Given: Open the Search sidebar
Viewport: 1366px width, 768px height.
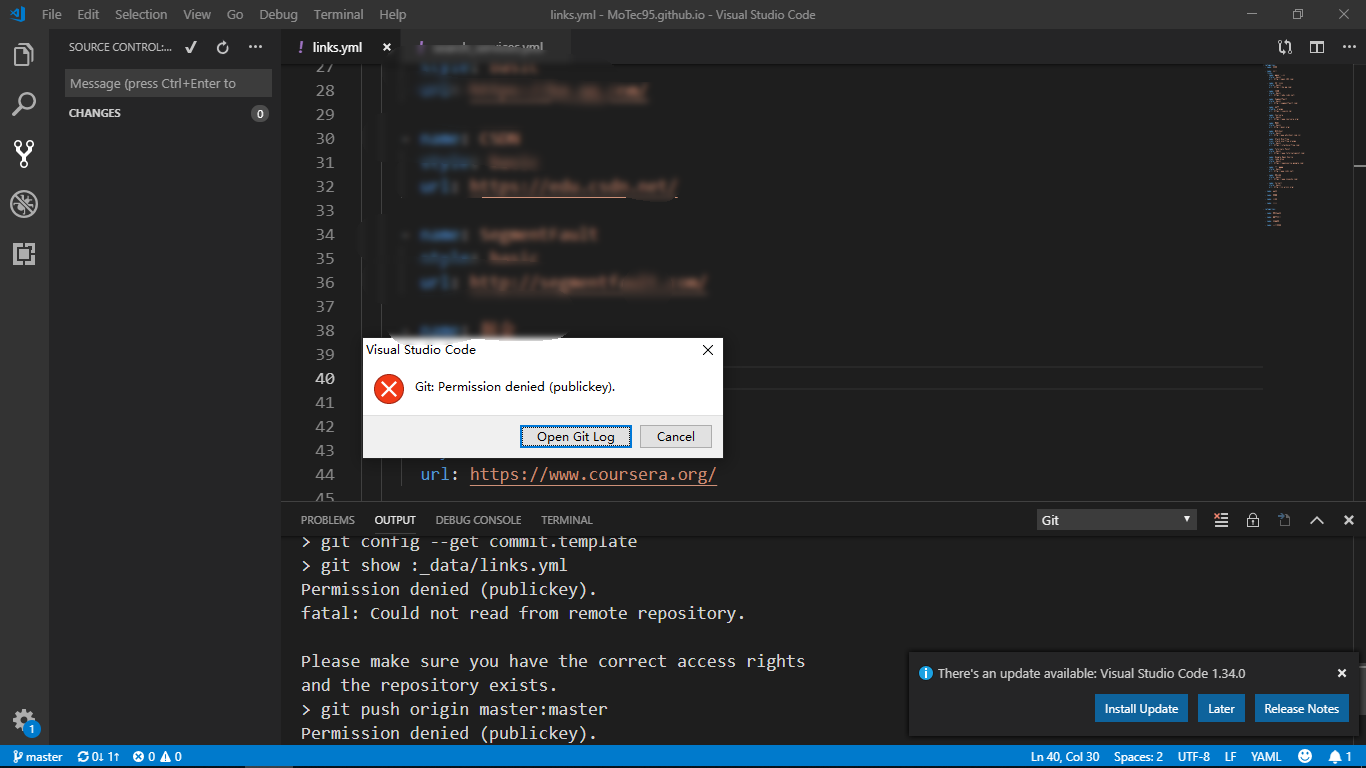Looking at the screenshot, I should (22, 105).
